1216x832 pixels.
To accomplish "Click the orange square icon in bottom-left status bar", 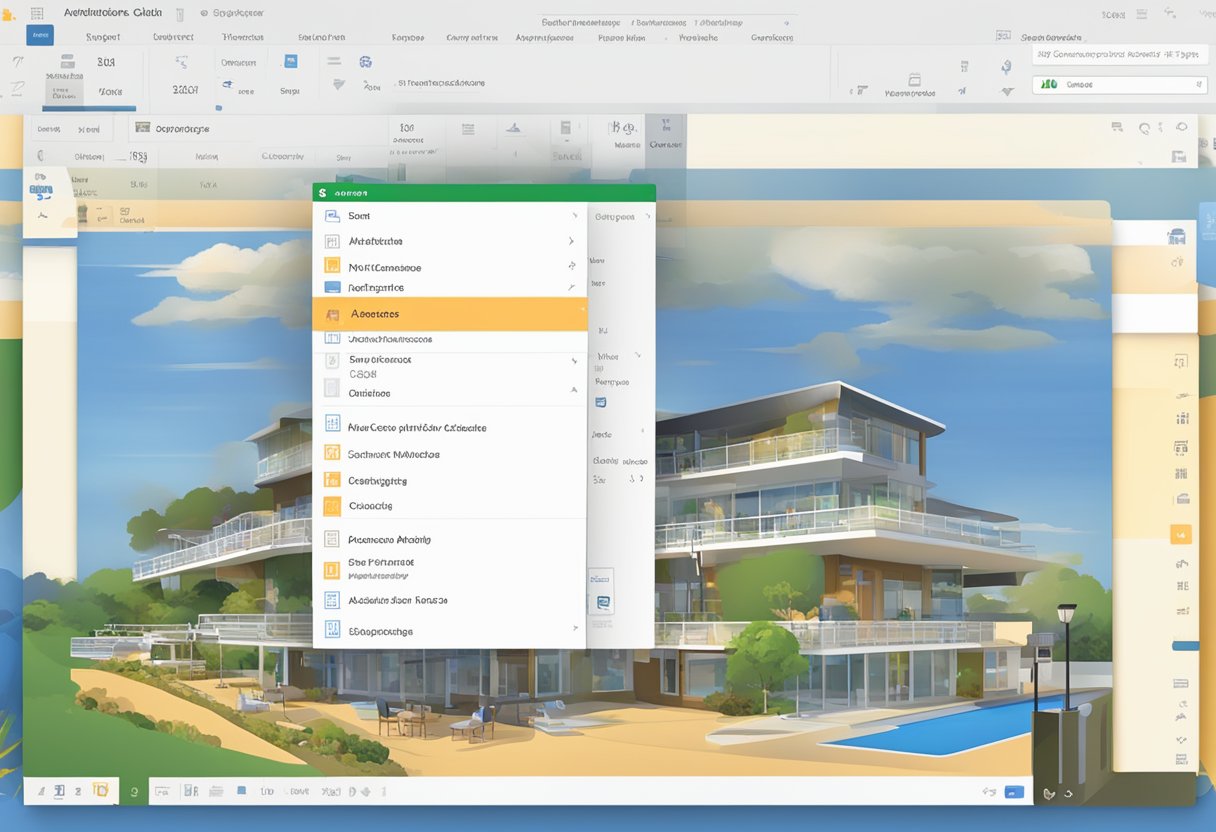I will [x=100, y=791].
